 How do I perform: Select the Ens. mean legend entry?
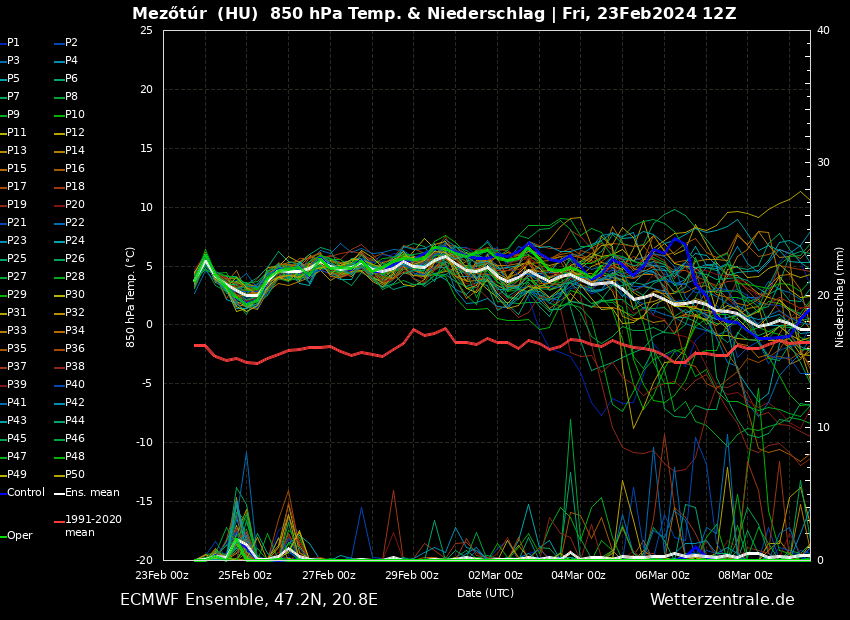point(92,493)
